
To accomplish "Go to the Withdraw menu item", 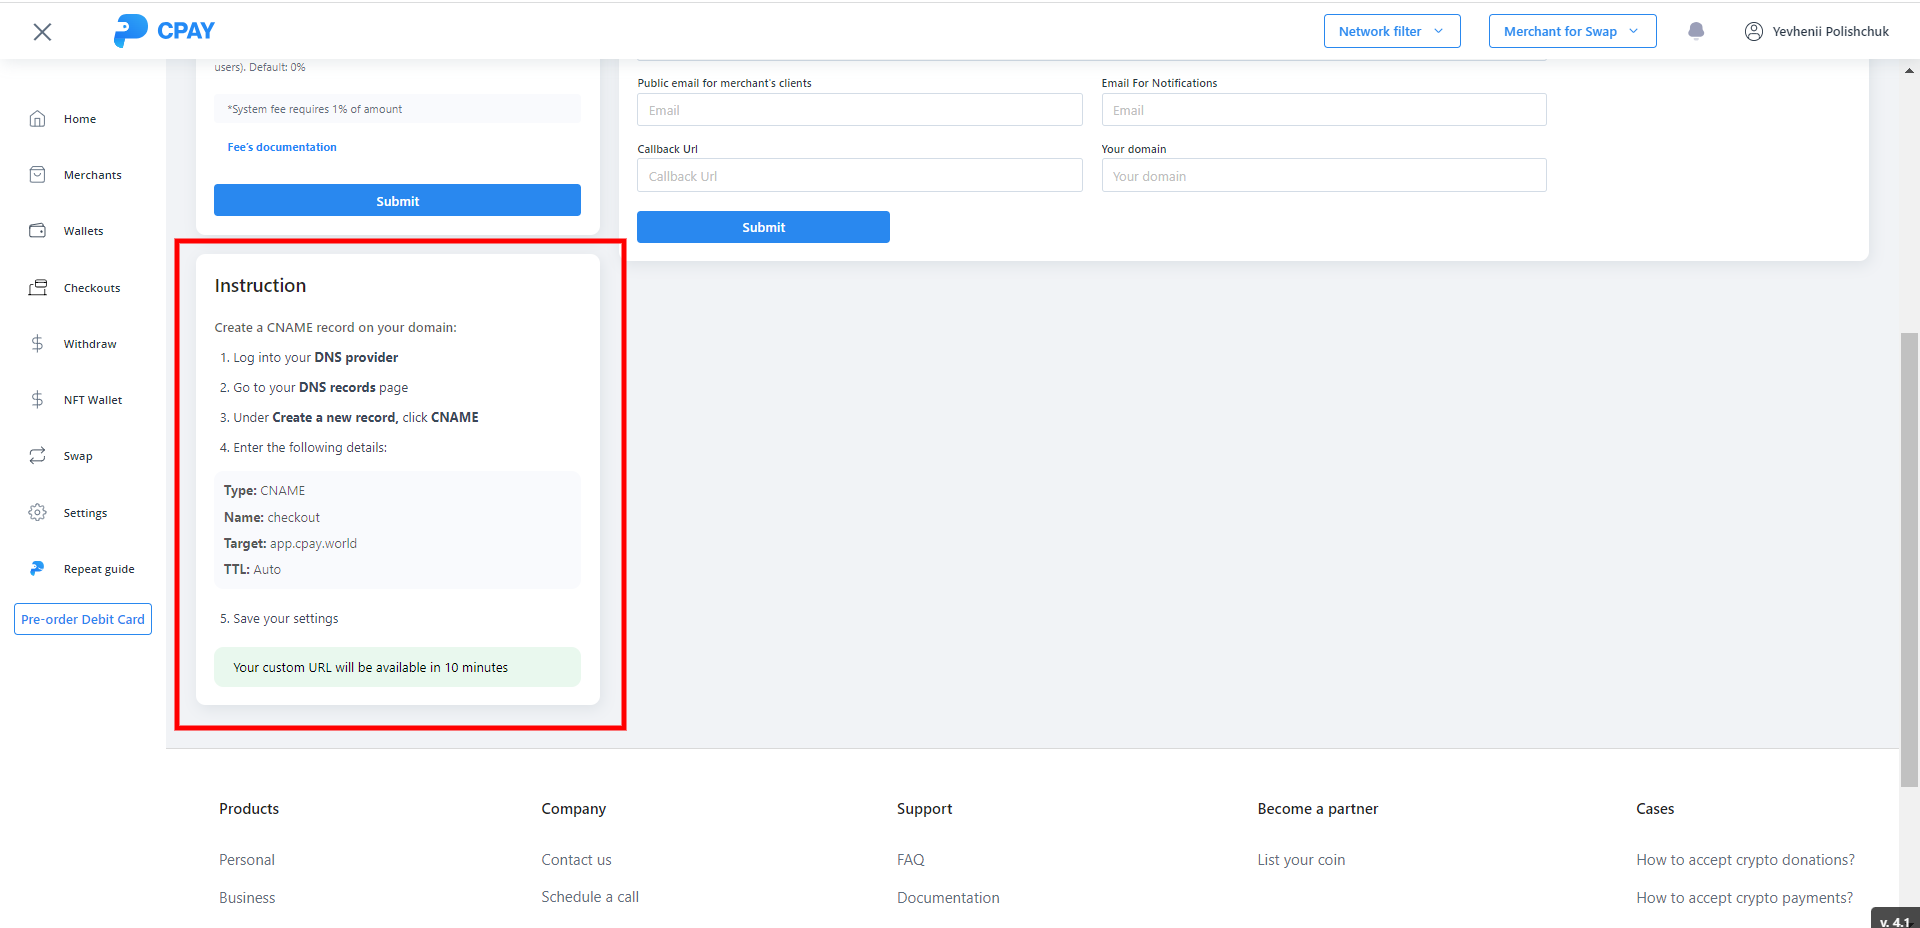I will [x=90, y=344].
